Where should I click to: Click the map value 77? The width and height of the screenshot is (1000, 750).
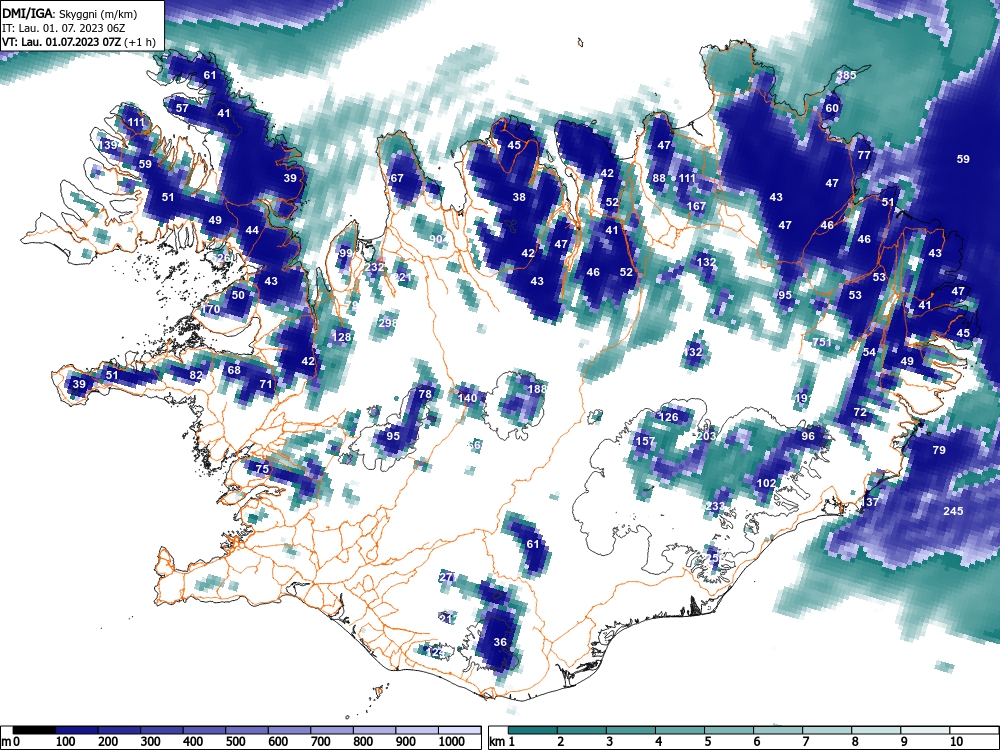pyautogui.click(x=864, y=155)
